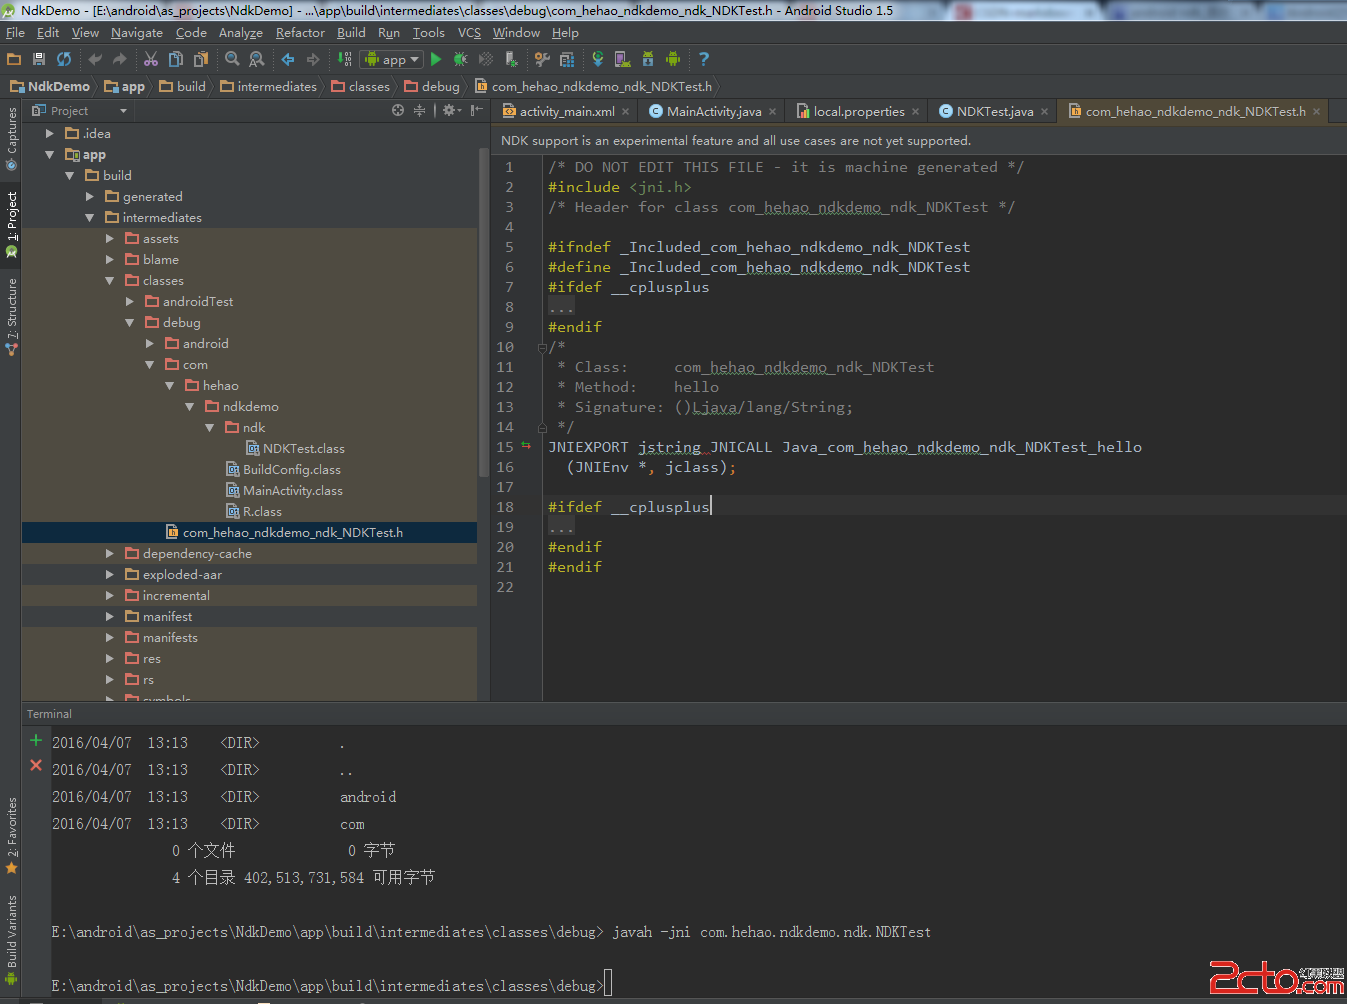The width and height of the screenshot is (1347, 1004).
Task: Open Help via the question mark icon
Action: [x=703, y=60]
